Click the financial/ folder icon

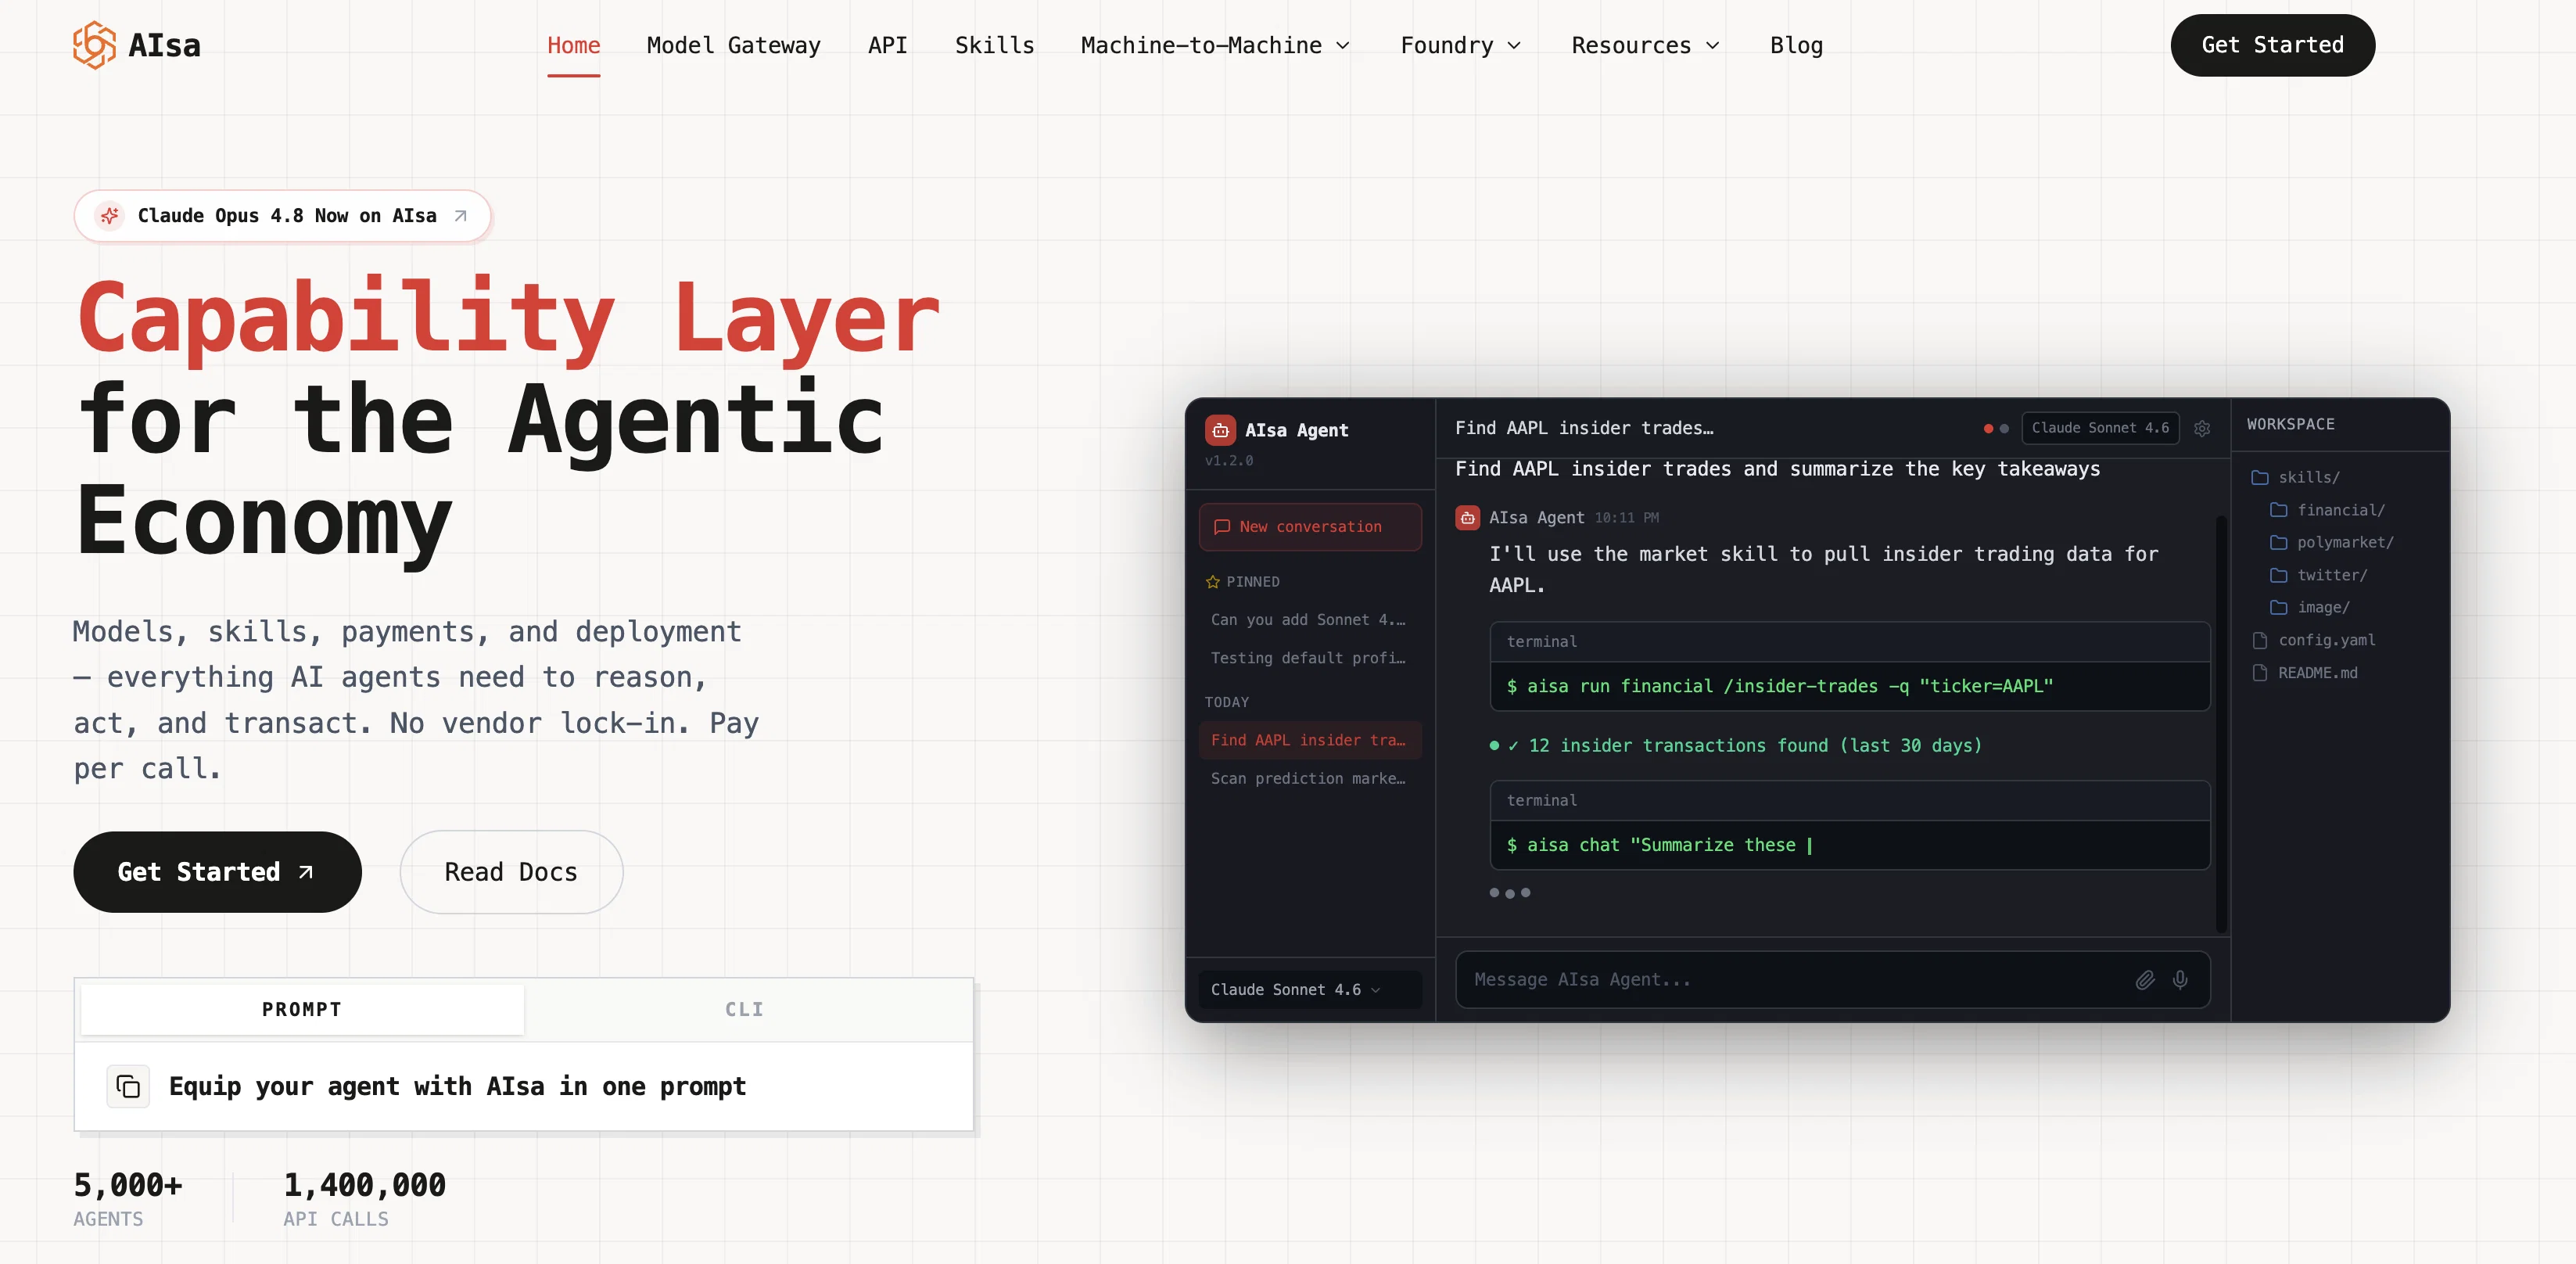pos(2279,510)
